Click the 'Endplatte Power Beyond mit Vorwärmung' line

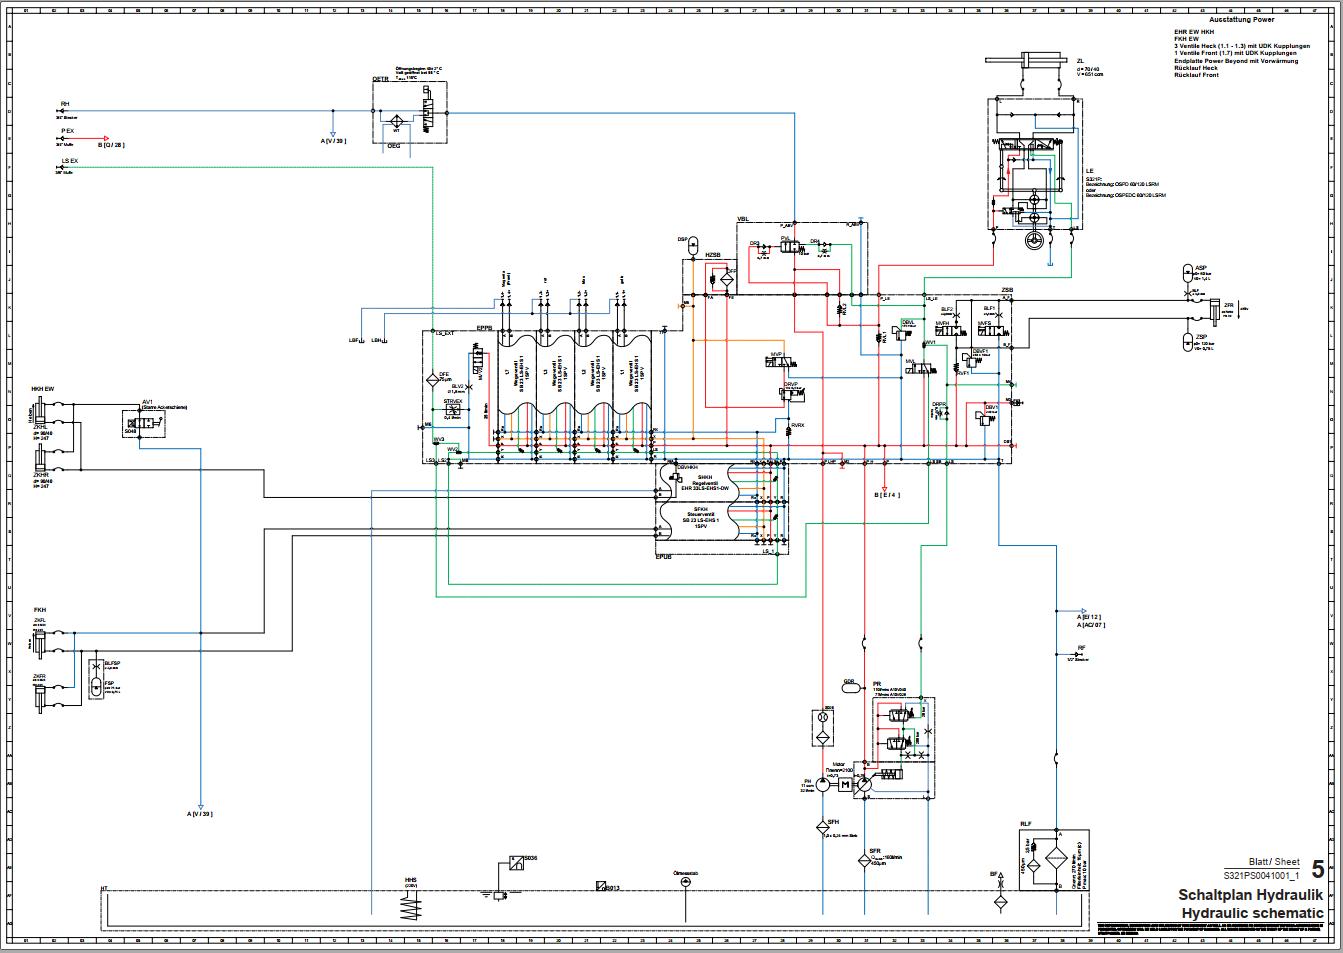click(1237, 61)
